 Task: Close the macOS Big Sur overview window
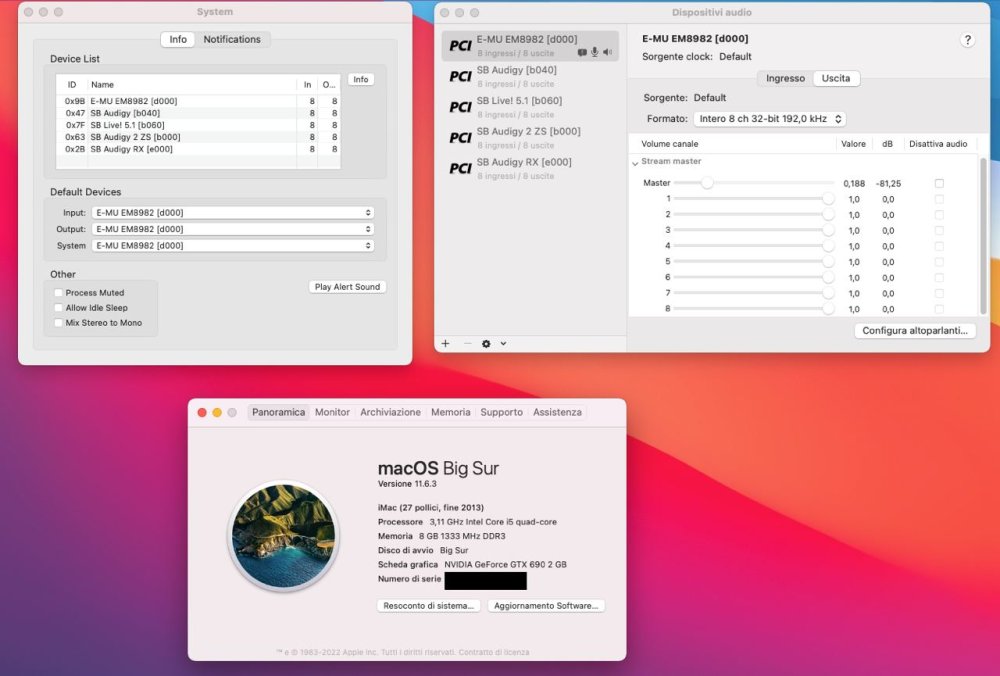tap(202, 413)
